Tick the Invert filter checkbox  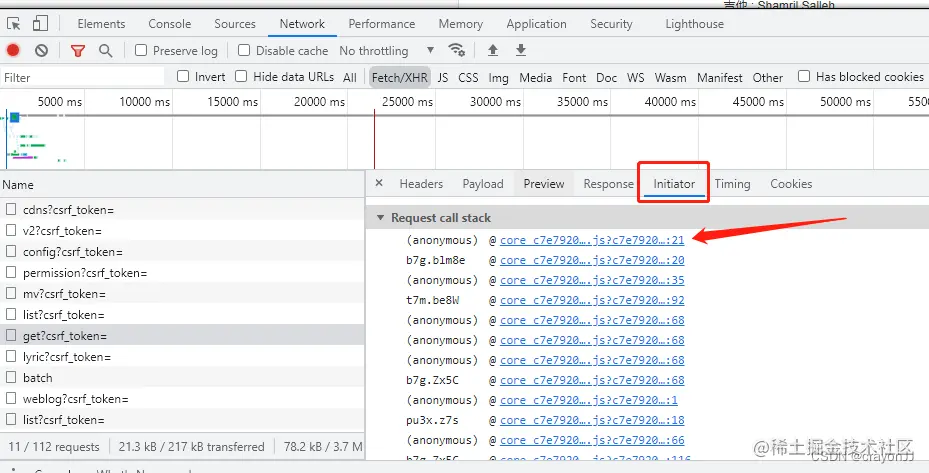183,76
